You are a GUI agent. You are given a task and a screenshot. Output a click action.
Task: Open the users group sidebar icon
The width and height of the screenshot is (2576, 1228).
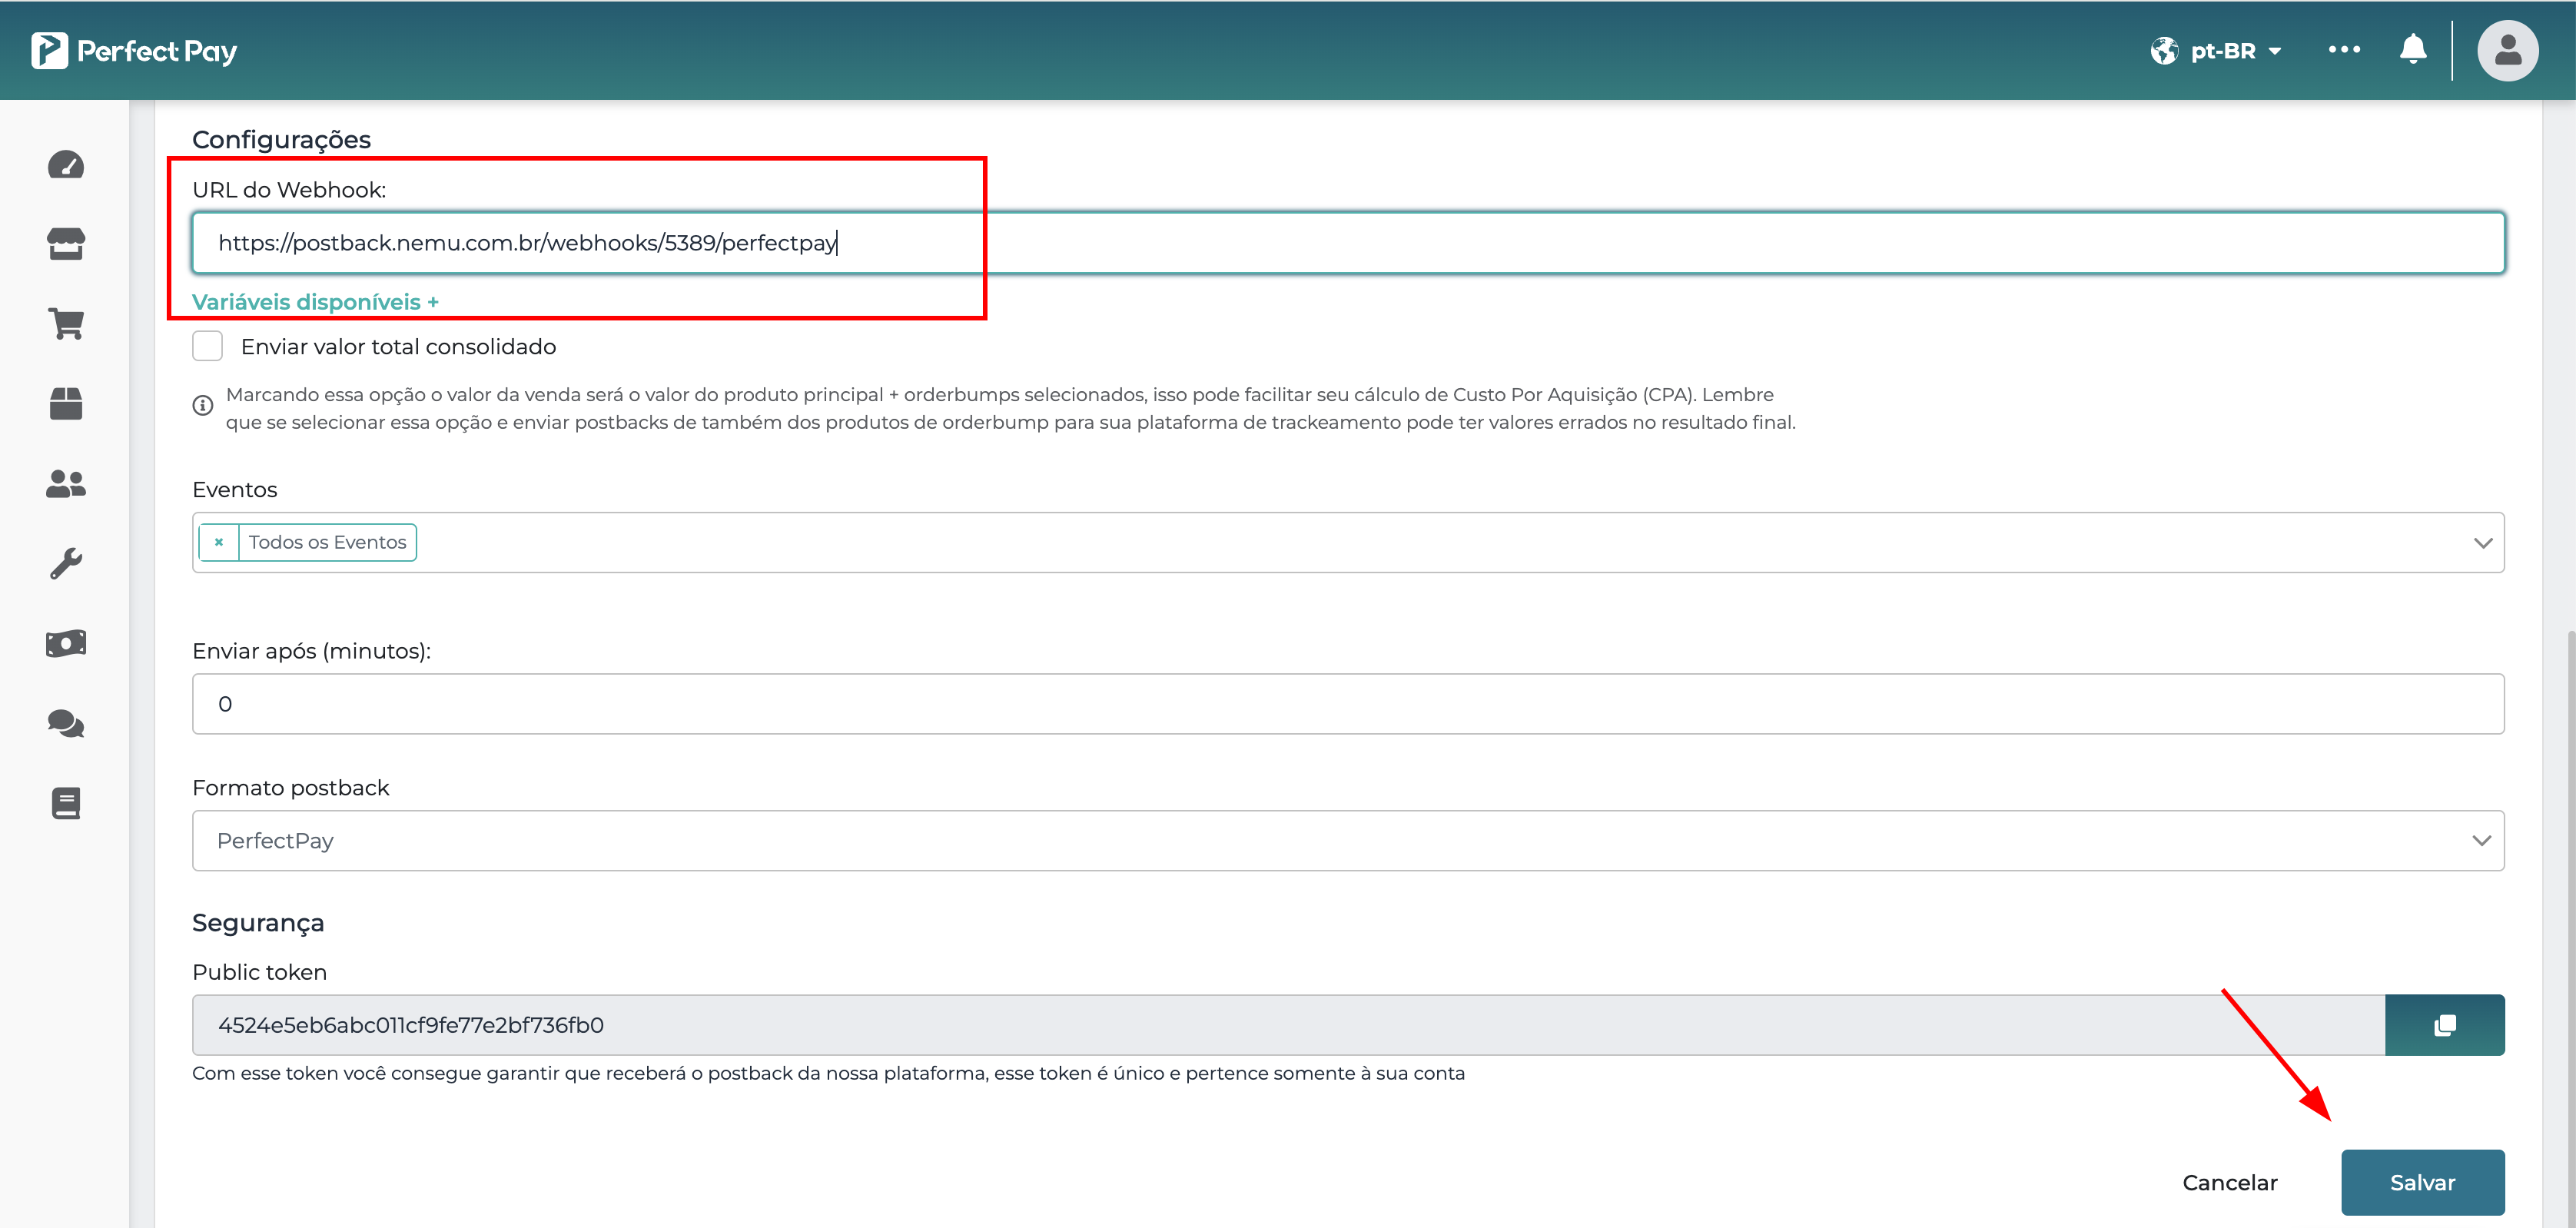pos(66,484)
